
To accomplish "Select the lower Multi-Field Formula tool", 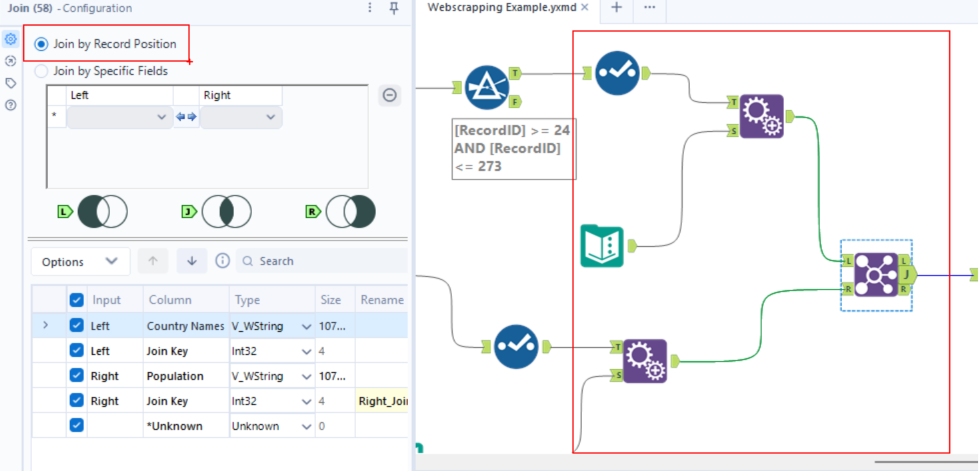I will click(646, 361).
